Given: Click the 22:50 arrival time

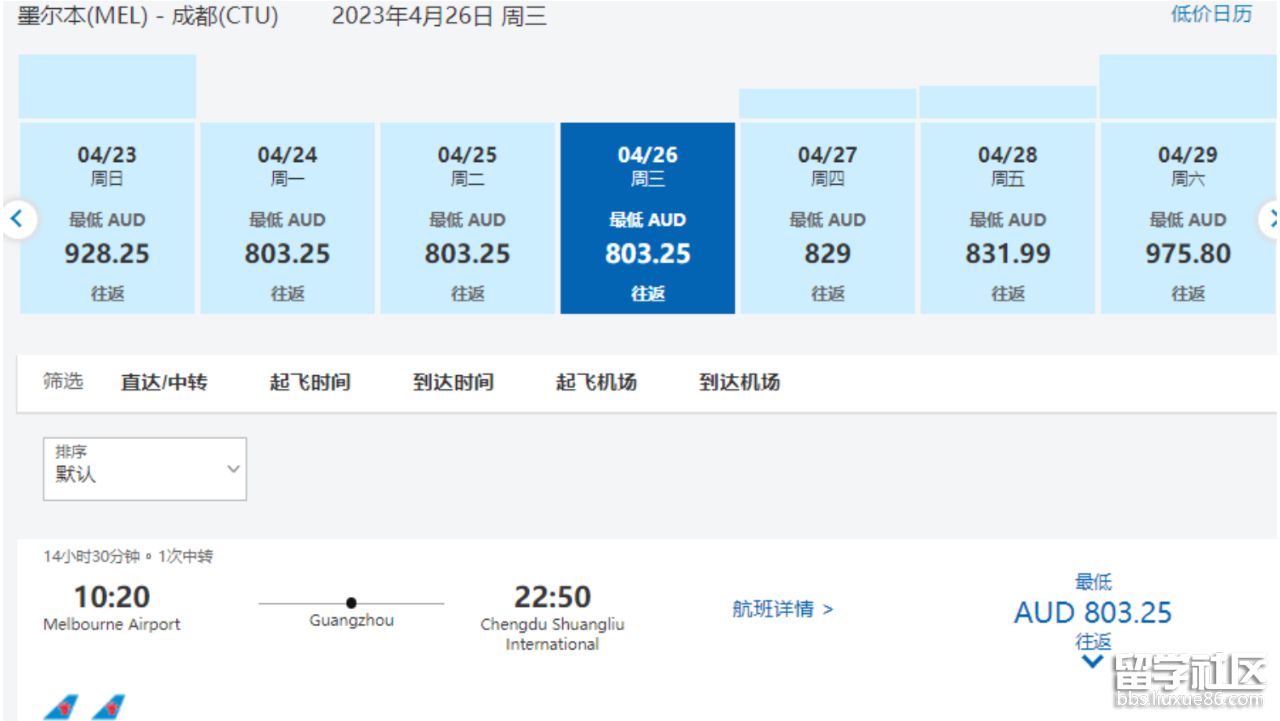Looking at the screenshot, I should tap(552, 597).
